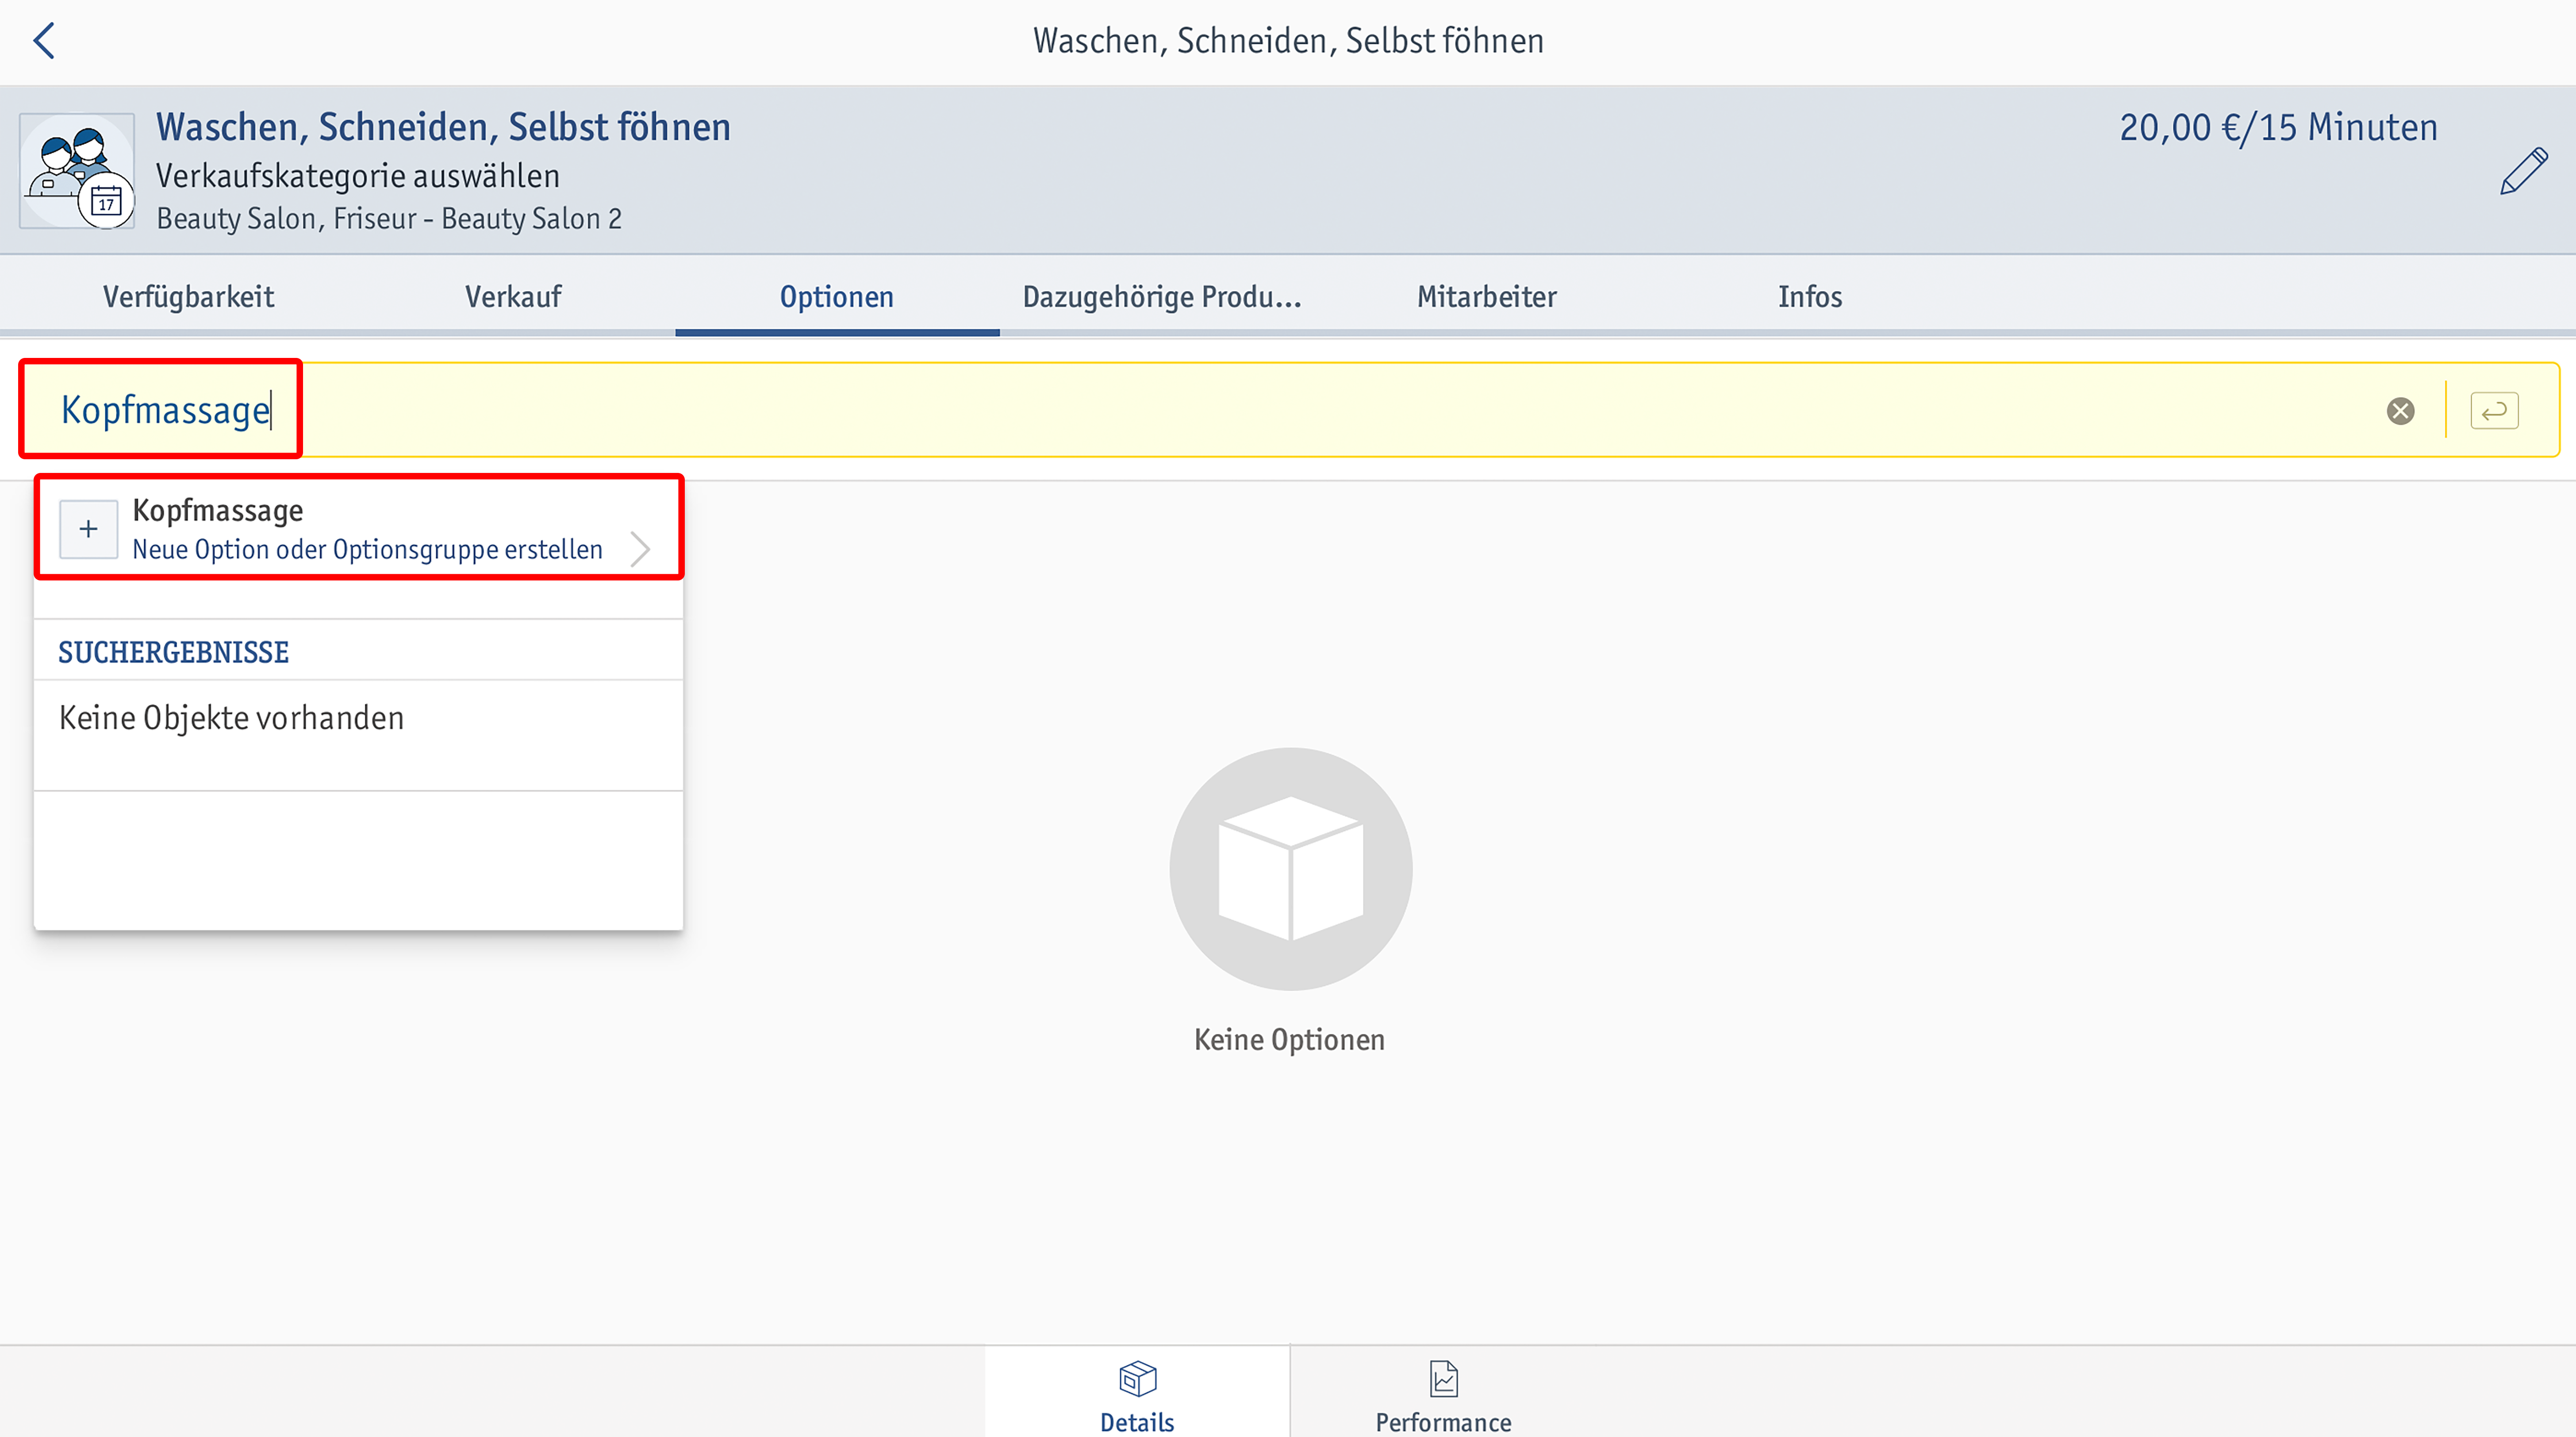Edit service with the pencil icon
Image resolution: width=2576 pixels, height=1437 pixels.
point(2523,171)
